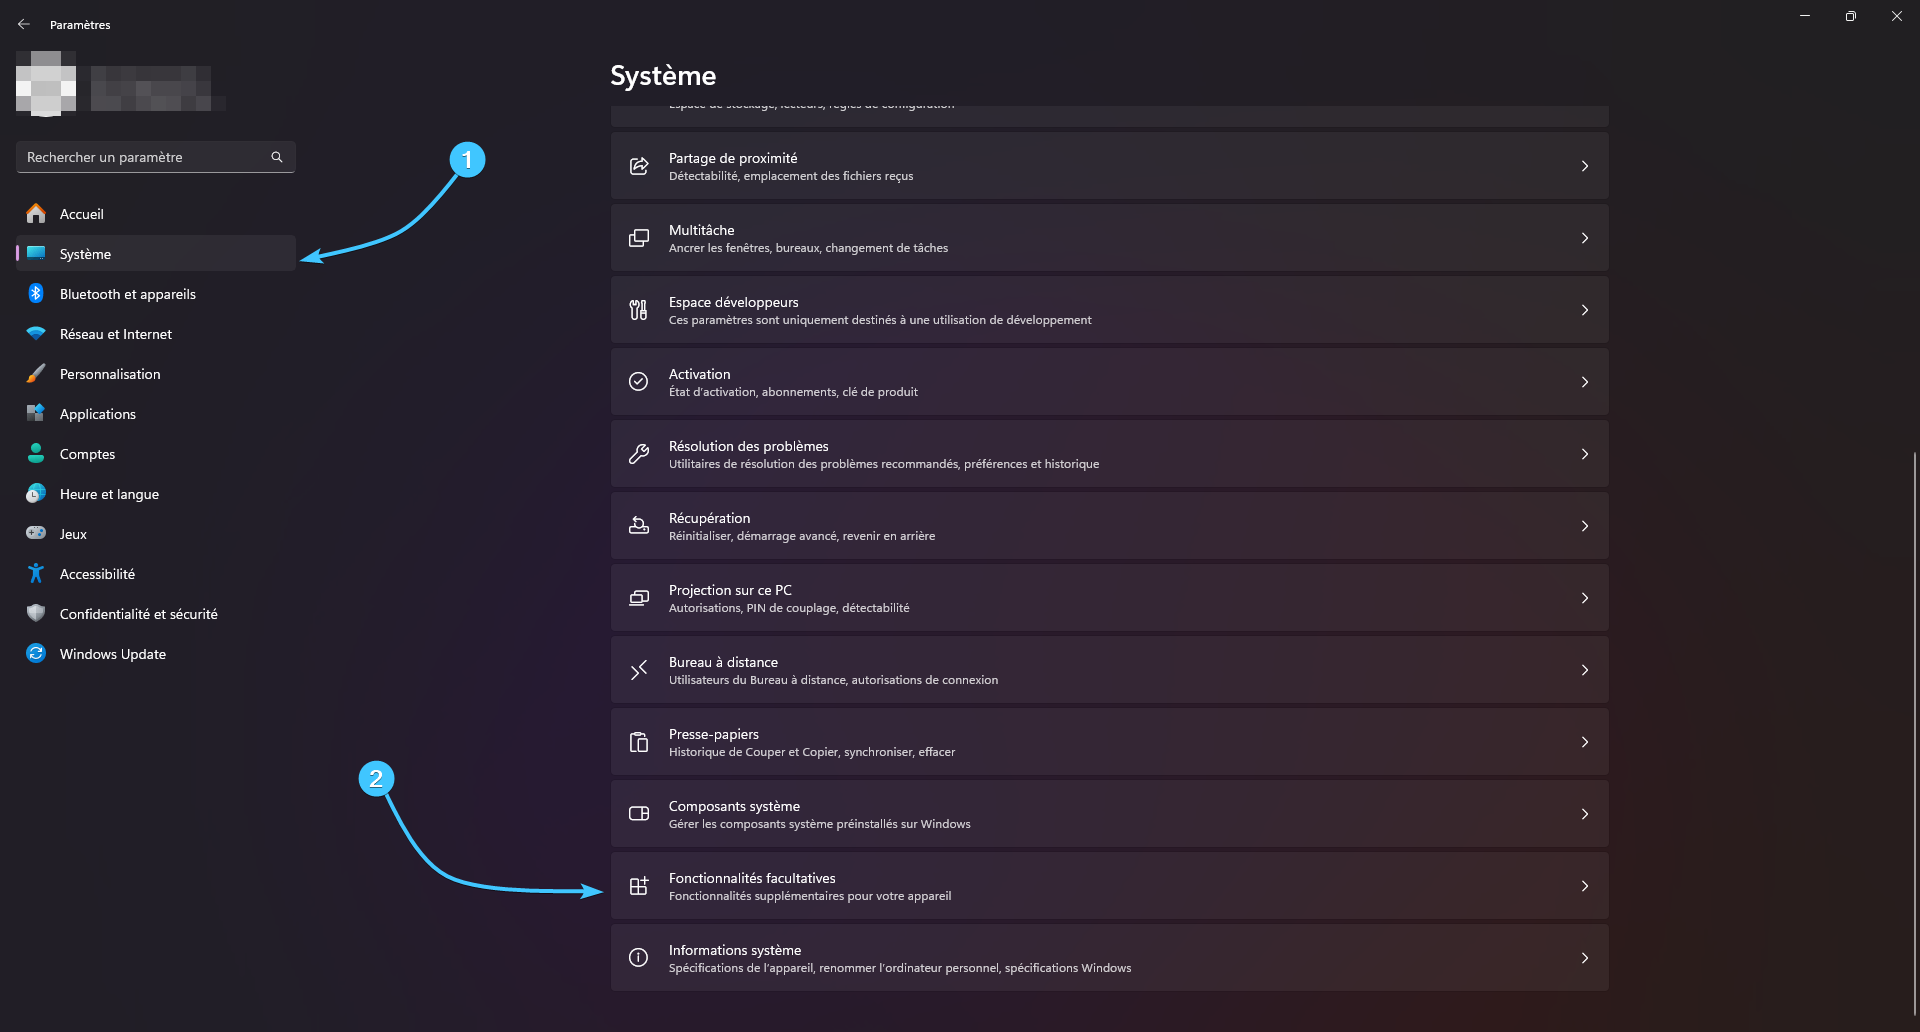Click the user profile avatar
The width and height of the screenshot is (1920, 1032).
[x=46, y=83]
